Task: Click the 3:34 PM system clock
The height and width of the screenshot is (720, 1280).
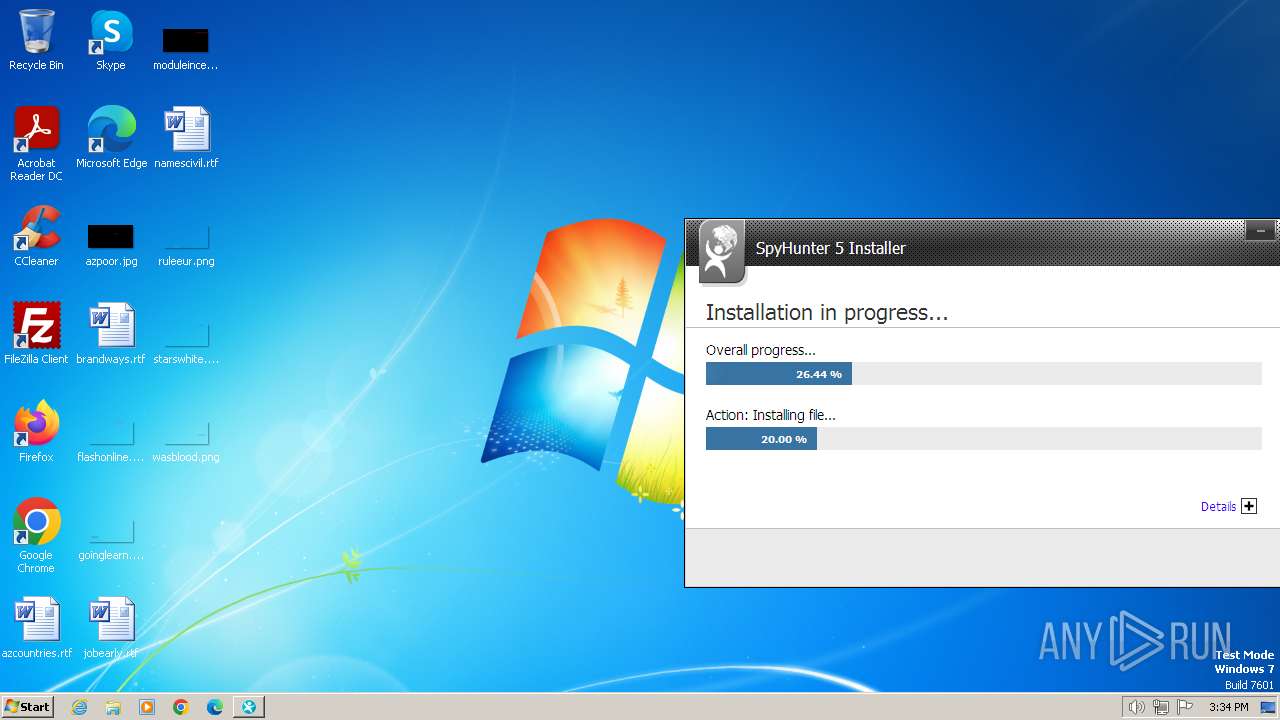Action: [1228, 707]
